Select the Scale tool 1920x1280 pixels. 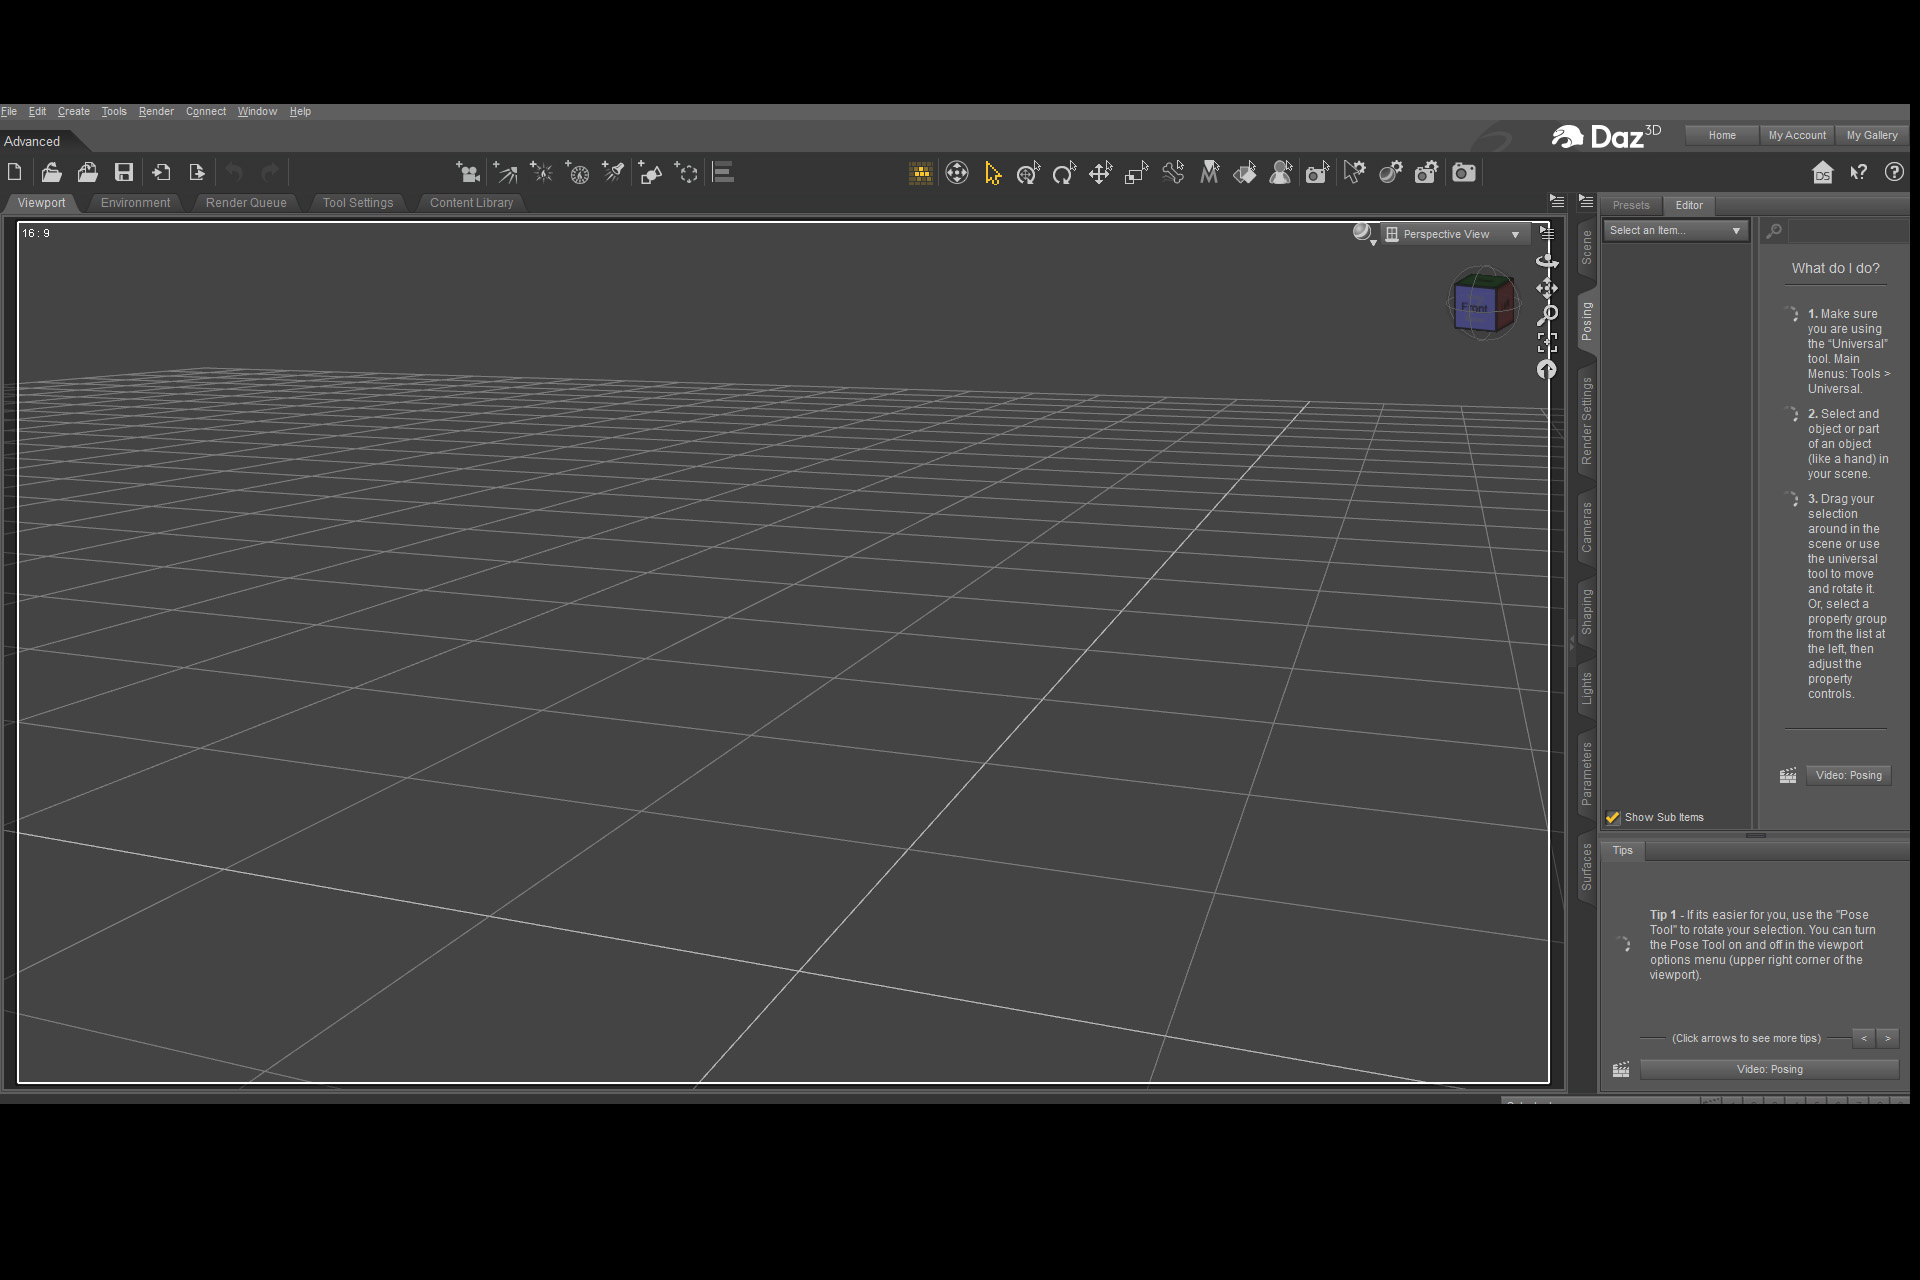[1136, 173]
